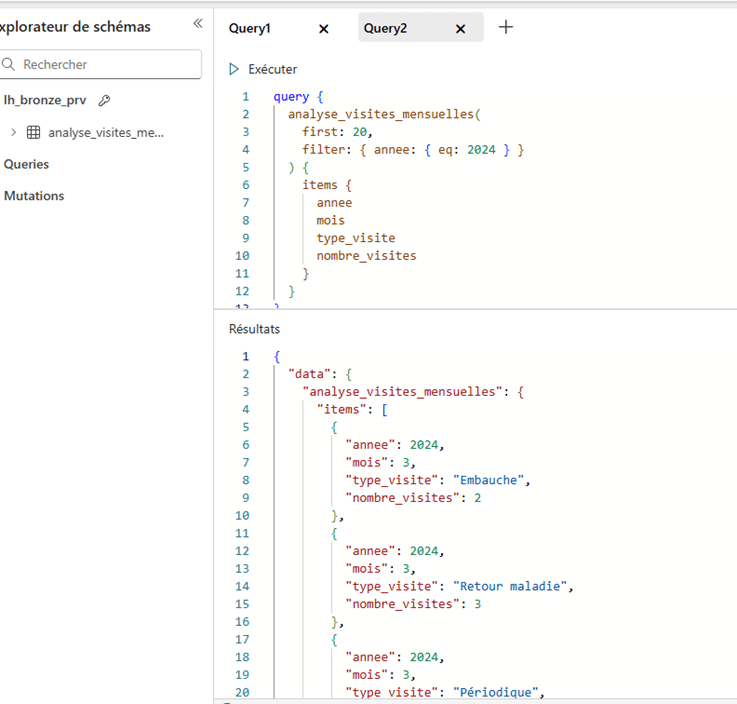The image size is (737, 704).
Task: Select the lh_bronze_prv schema name
Action: [47, 100]
